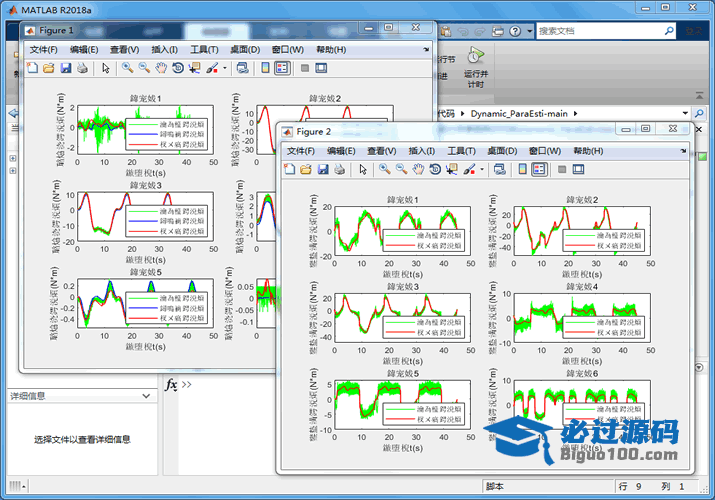Click Link Plot icon in Figure 1 toolbar
Image resolution: width=715 pixels, height=500 pixels.
tap(243, 68)
